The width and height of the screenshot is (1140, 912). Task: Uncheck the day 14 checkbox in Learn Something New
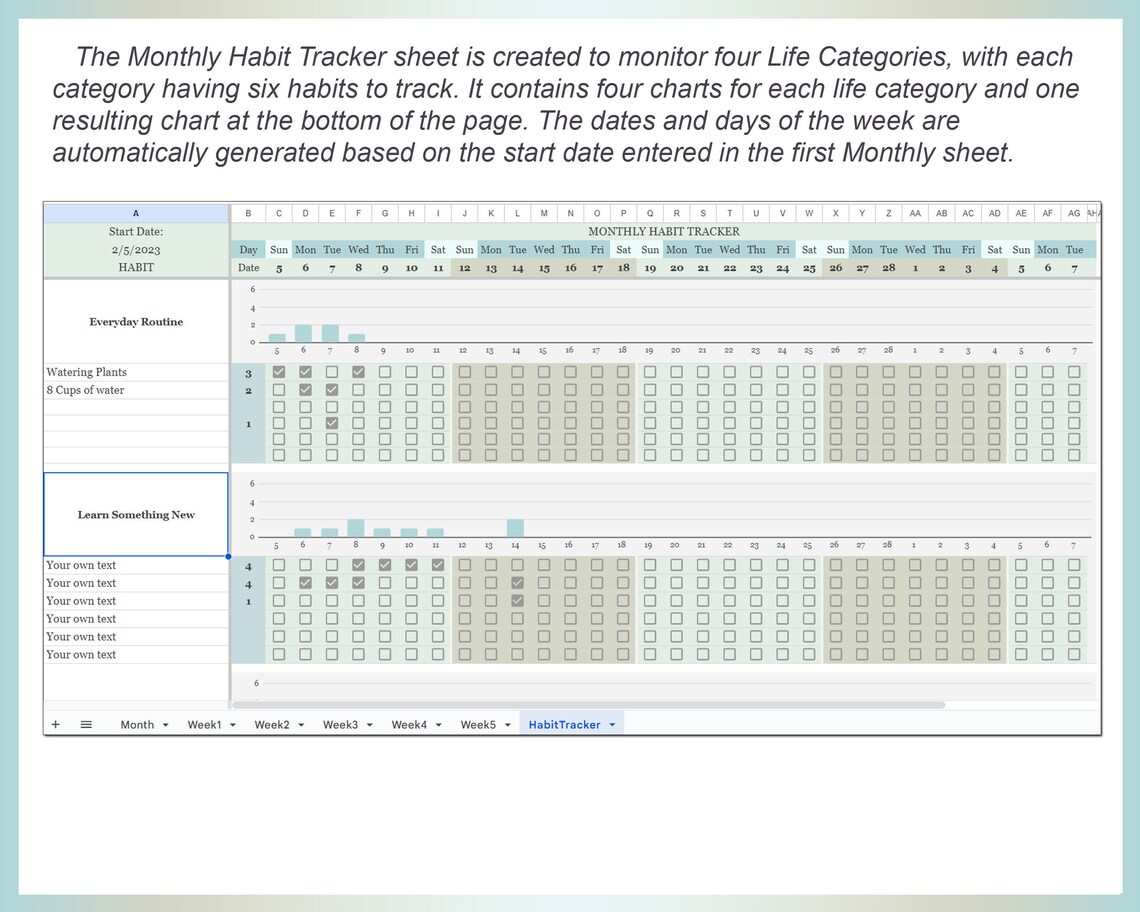coord(517,582)
